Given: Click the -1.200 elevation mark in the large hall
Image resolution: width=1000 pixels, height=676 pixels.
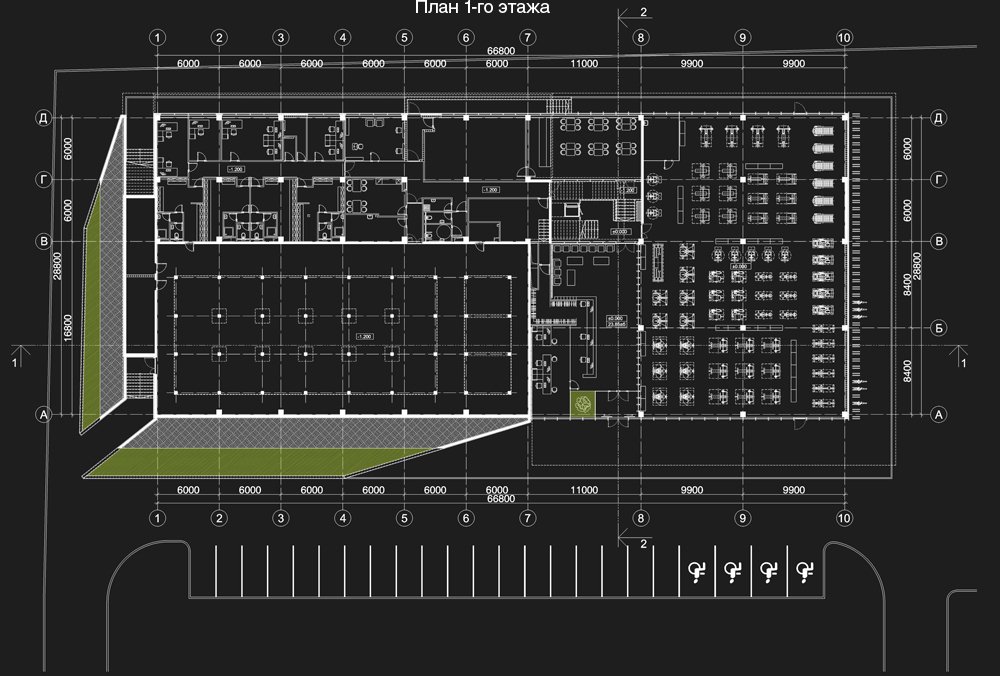Looking at the screenshot, I should pos(359,337).
